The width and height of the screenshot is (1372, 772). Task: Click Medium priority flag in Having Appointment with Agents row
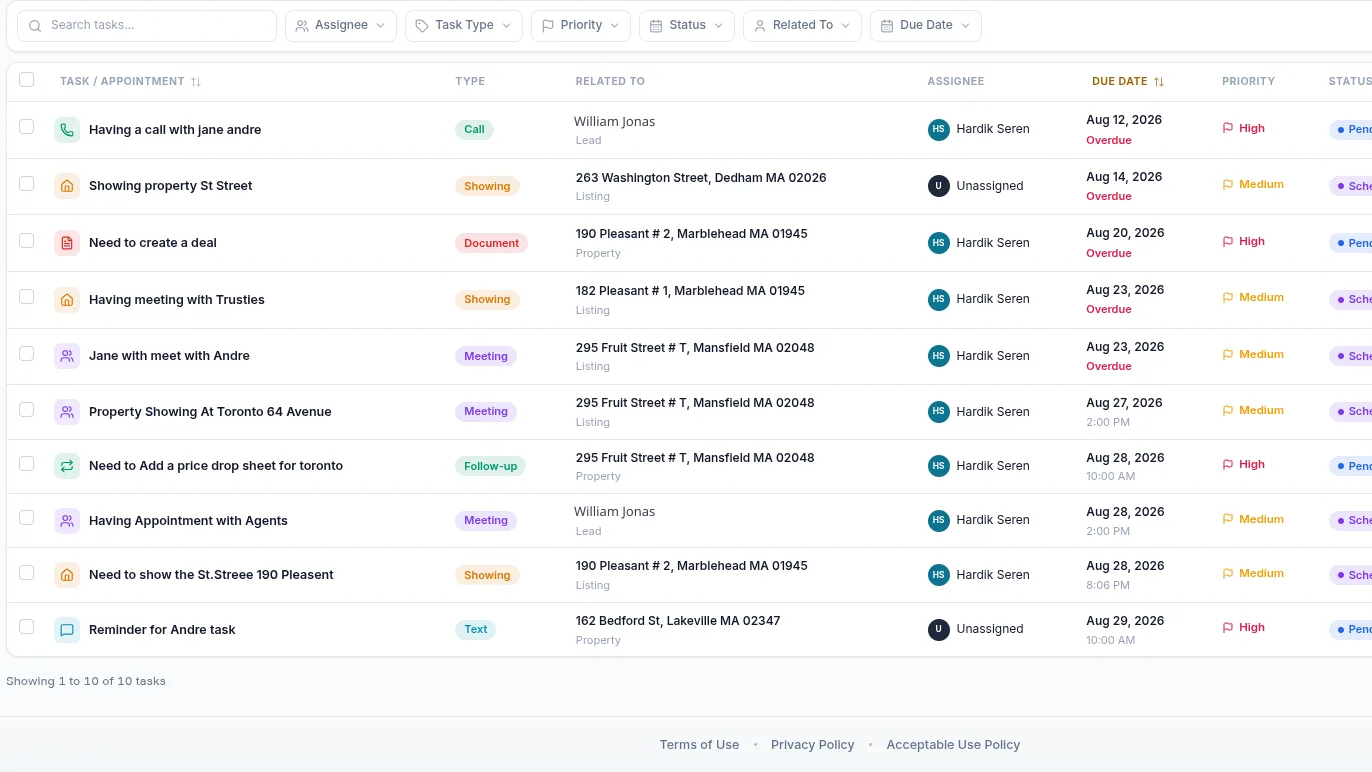pyautogui.click(x=1228, y=519)
